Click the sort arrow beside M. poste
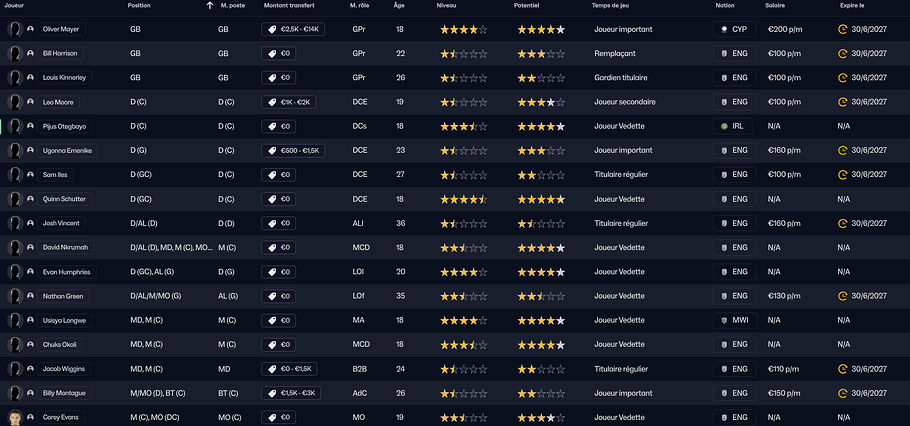The width and height of the screenshot is (910, 426). click(209, 6)
